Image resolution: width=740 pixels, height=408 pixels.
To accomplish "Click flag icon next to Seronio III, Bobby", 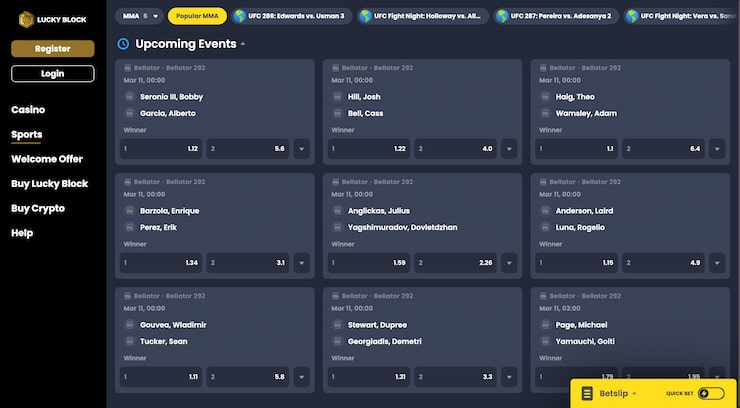I will pyautogui.click(x=129, y=97).
